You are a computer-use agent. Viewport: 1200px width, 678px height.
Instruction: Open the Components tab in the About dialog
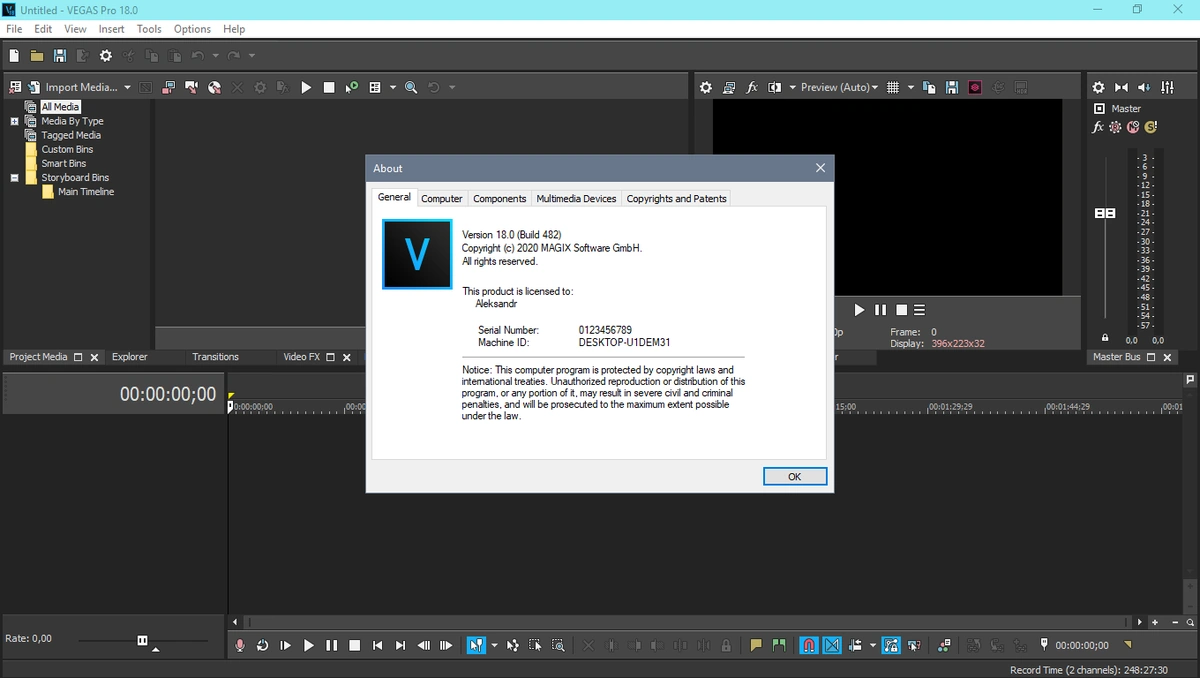[500, 199]
